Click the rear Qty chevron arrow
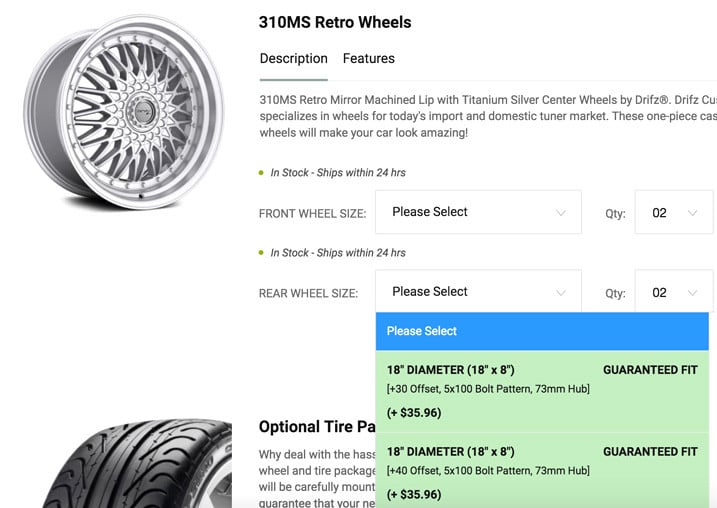This screenshot has width=717, height=508. pos(692,293)
